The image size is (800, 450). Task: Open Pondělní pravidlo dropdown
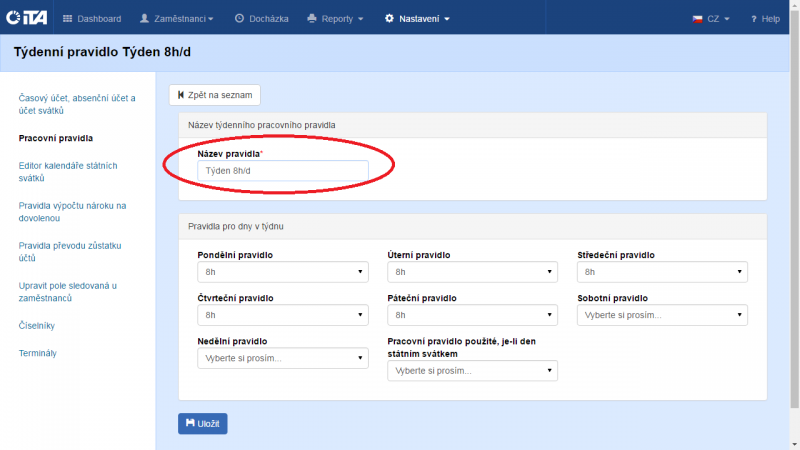[282, 272]
